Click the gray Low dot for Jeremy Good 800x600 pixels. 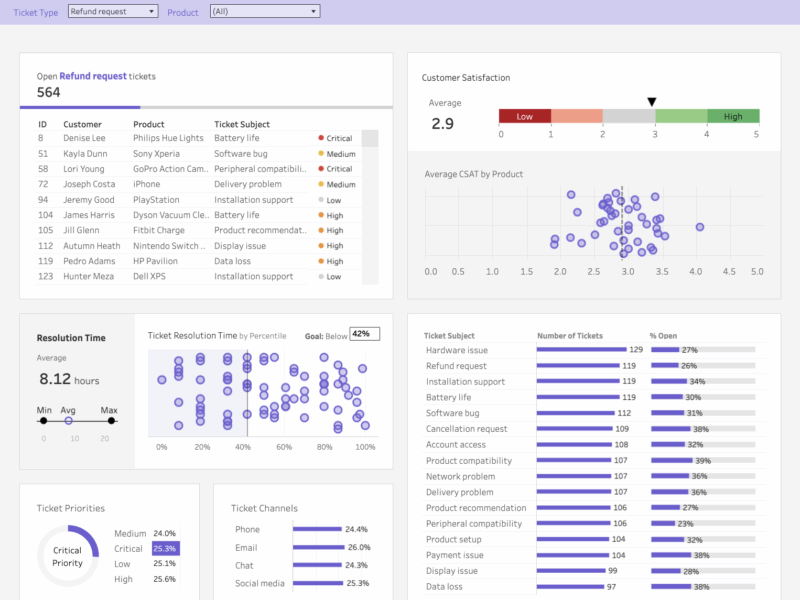tap(321, 200)
